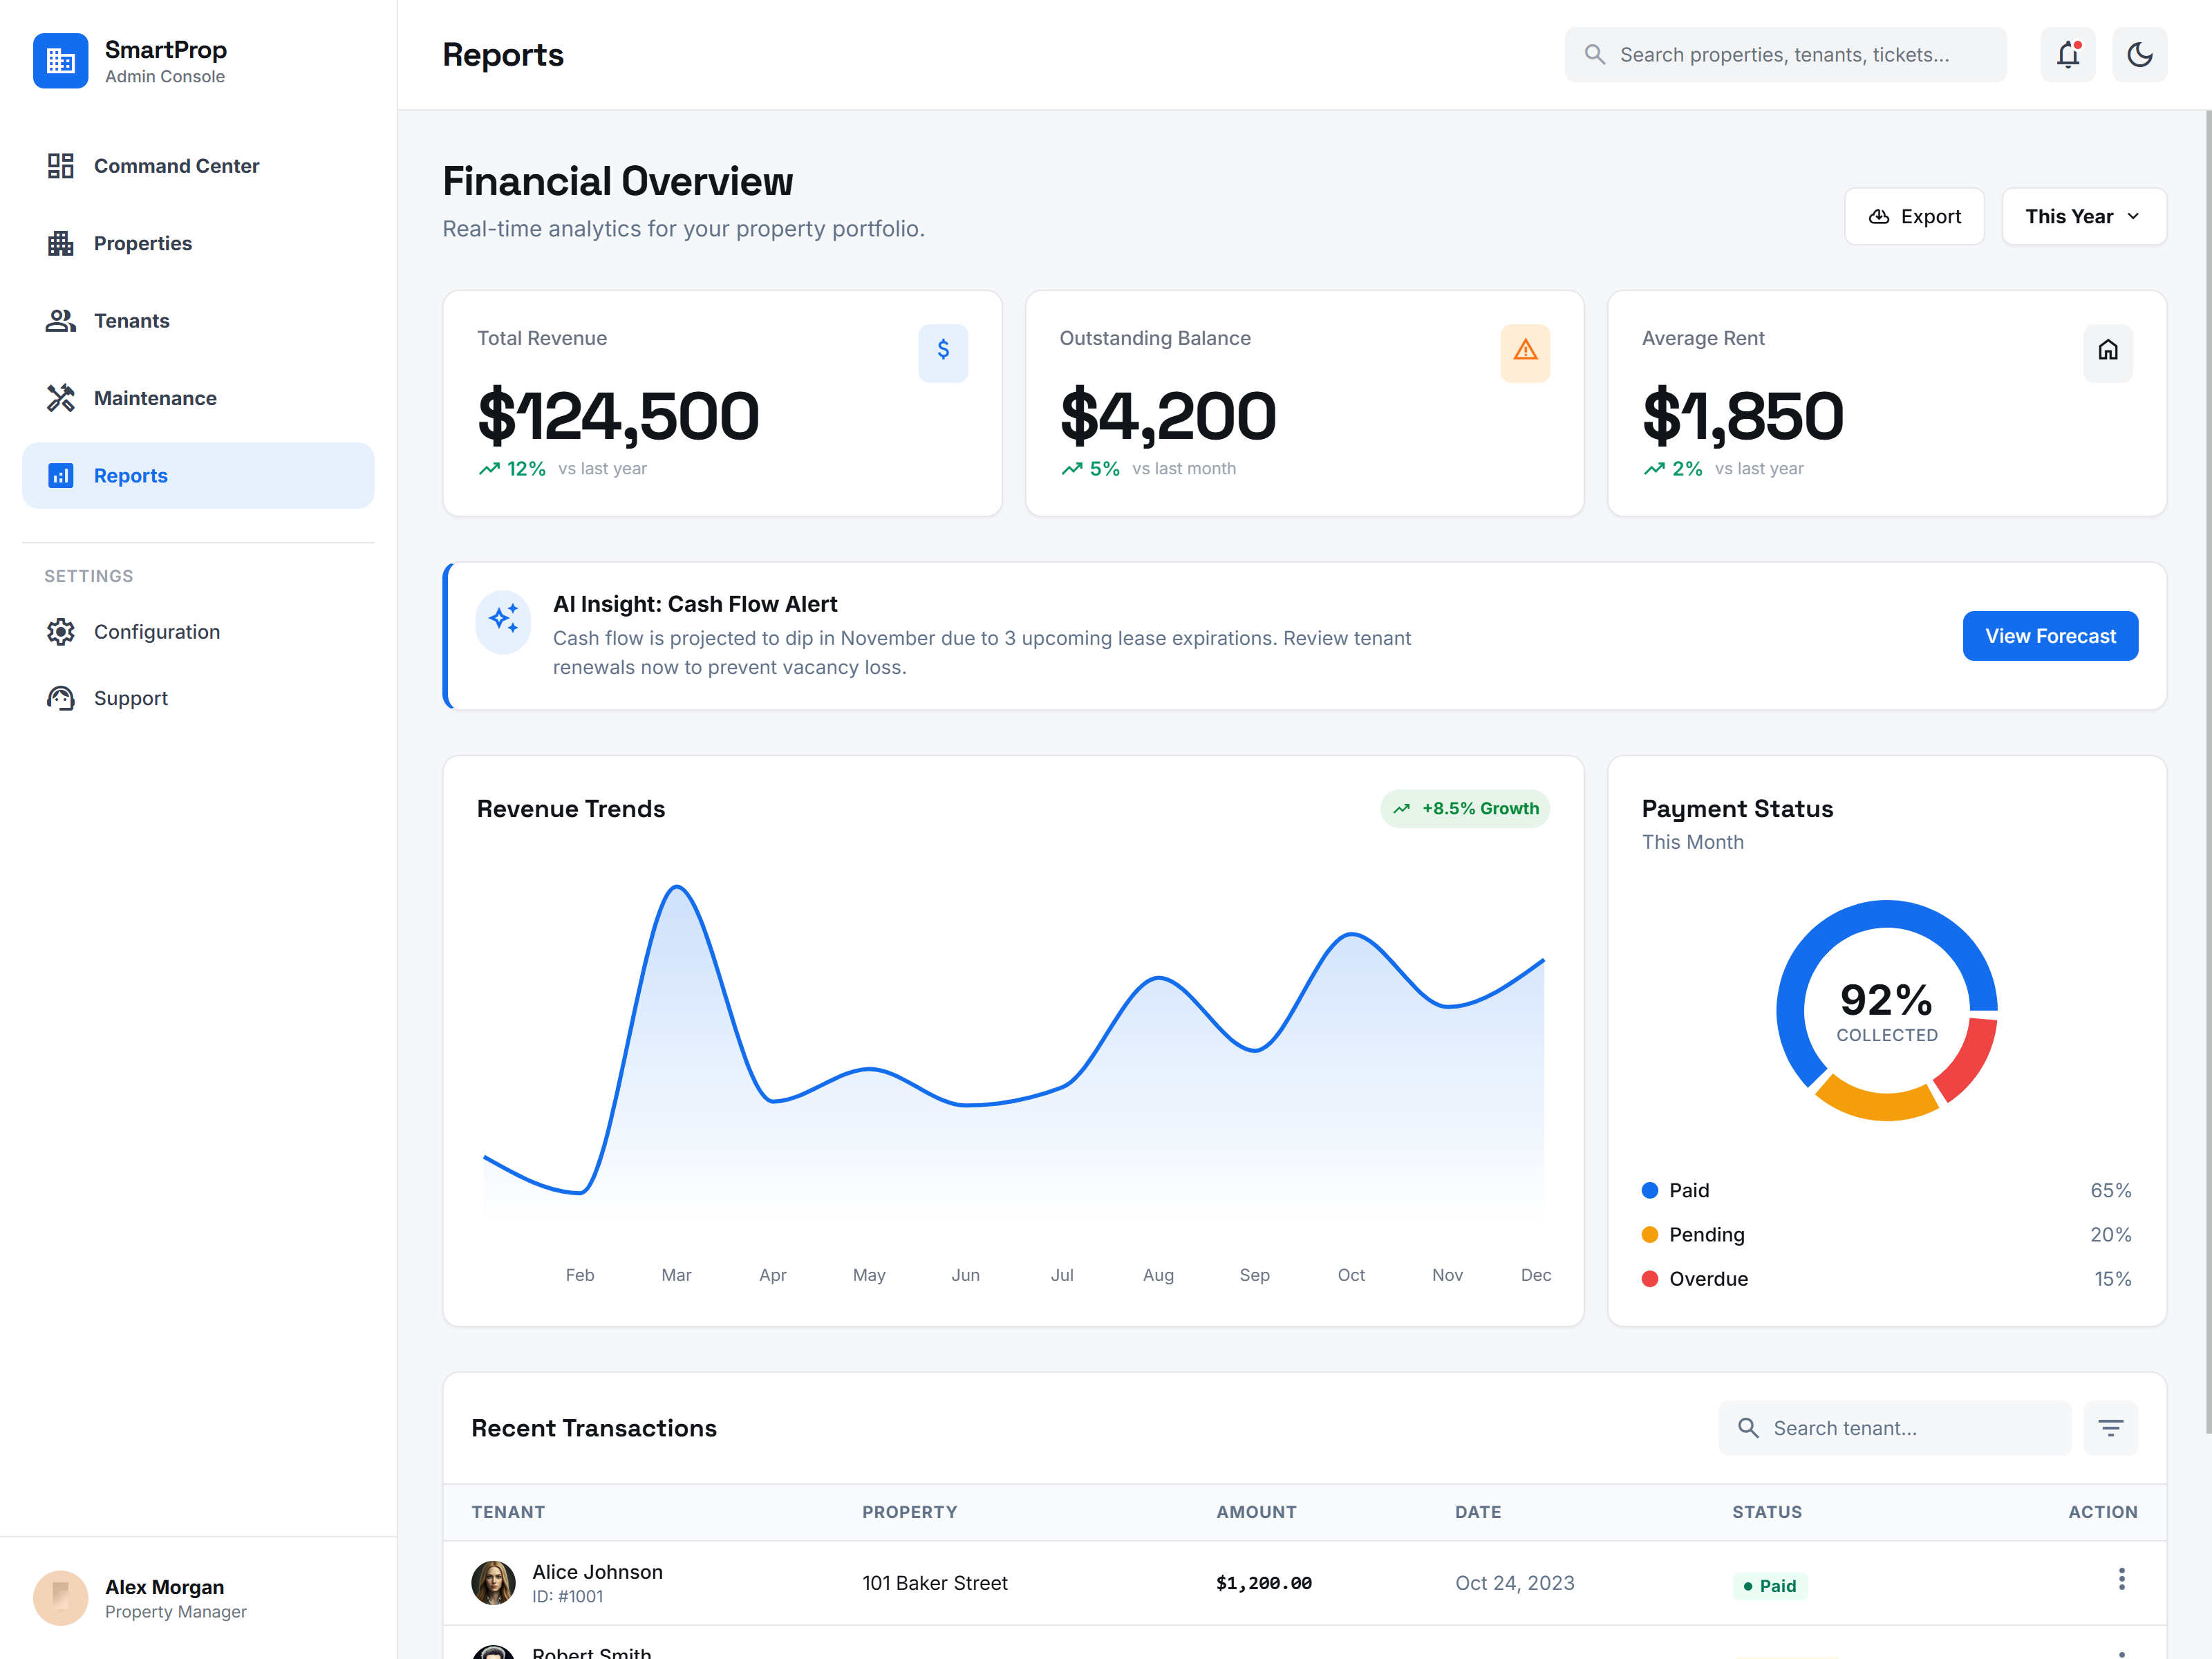Click the Export button
This screenshot has width=2212, height=1659.
click(1914, 217)
